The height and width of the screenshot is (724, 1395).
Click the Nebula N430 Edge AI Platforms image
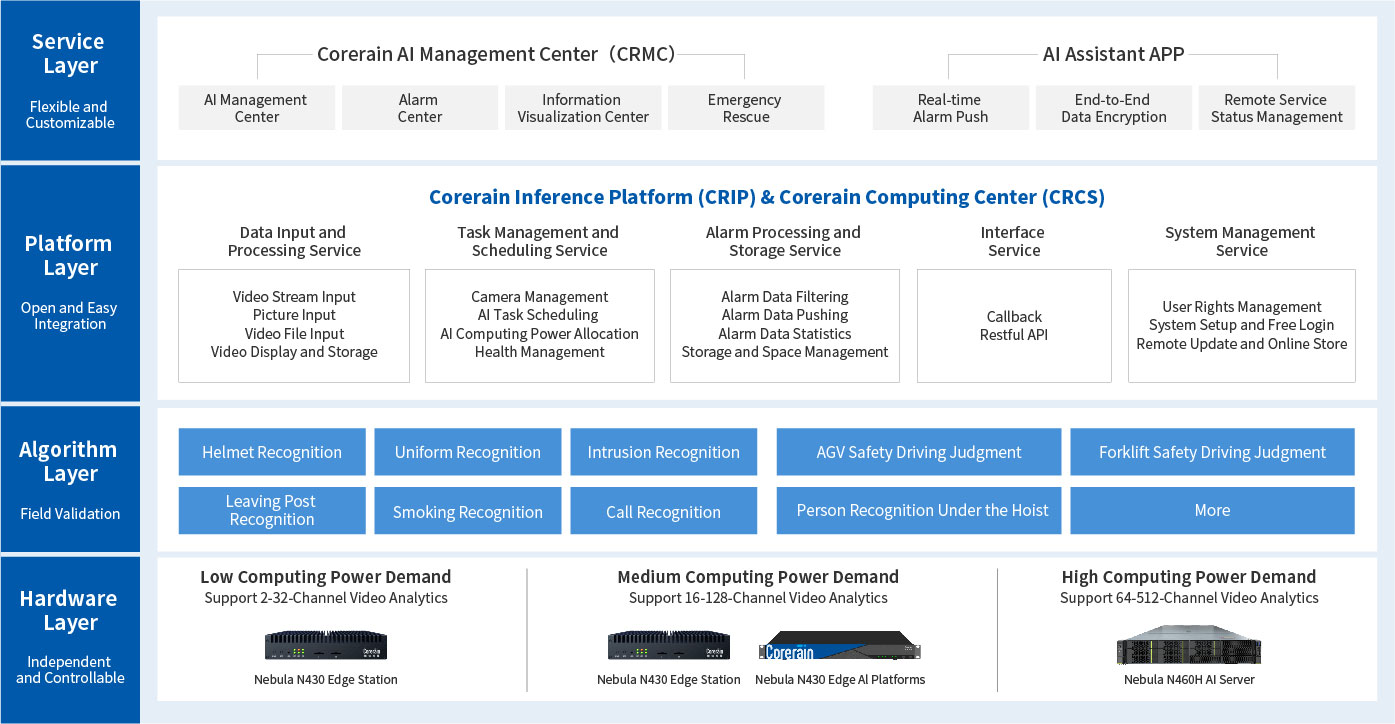tap(840, 645)
